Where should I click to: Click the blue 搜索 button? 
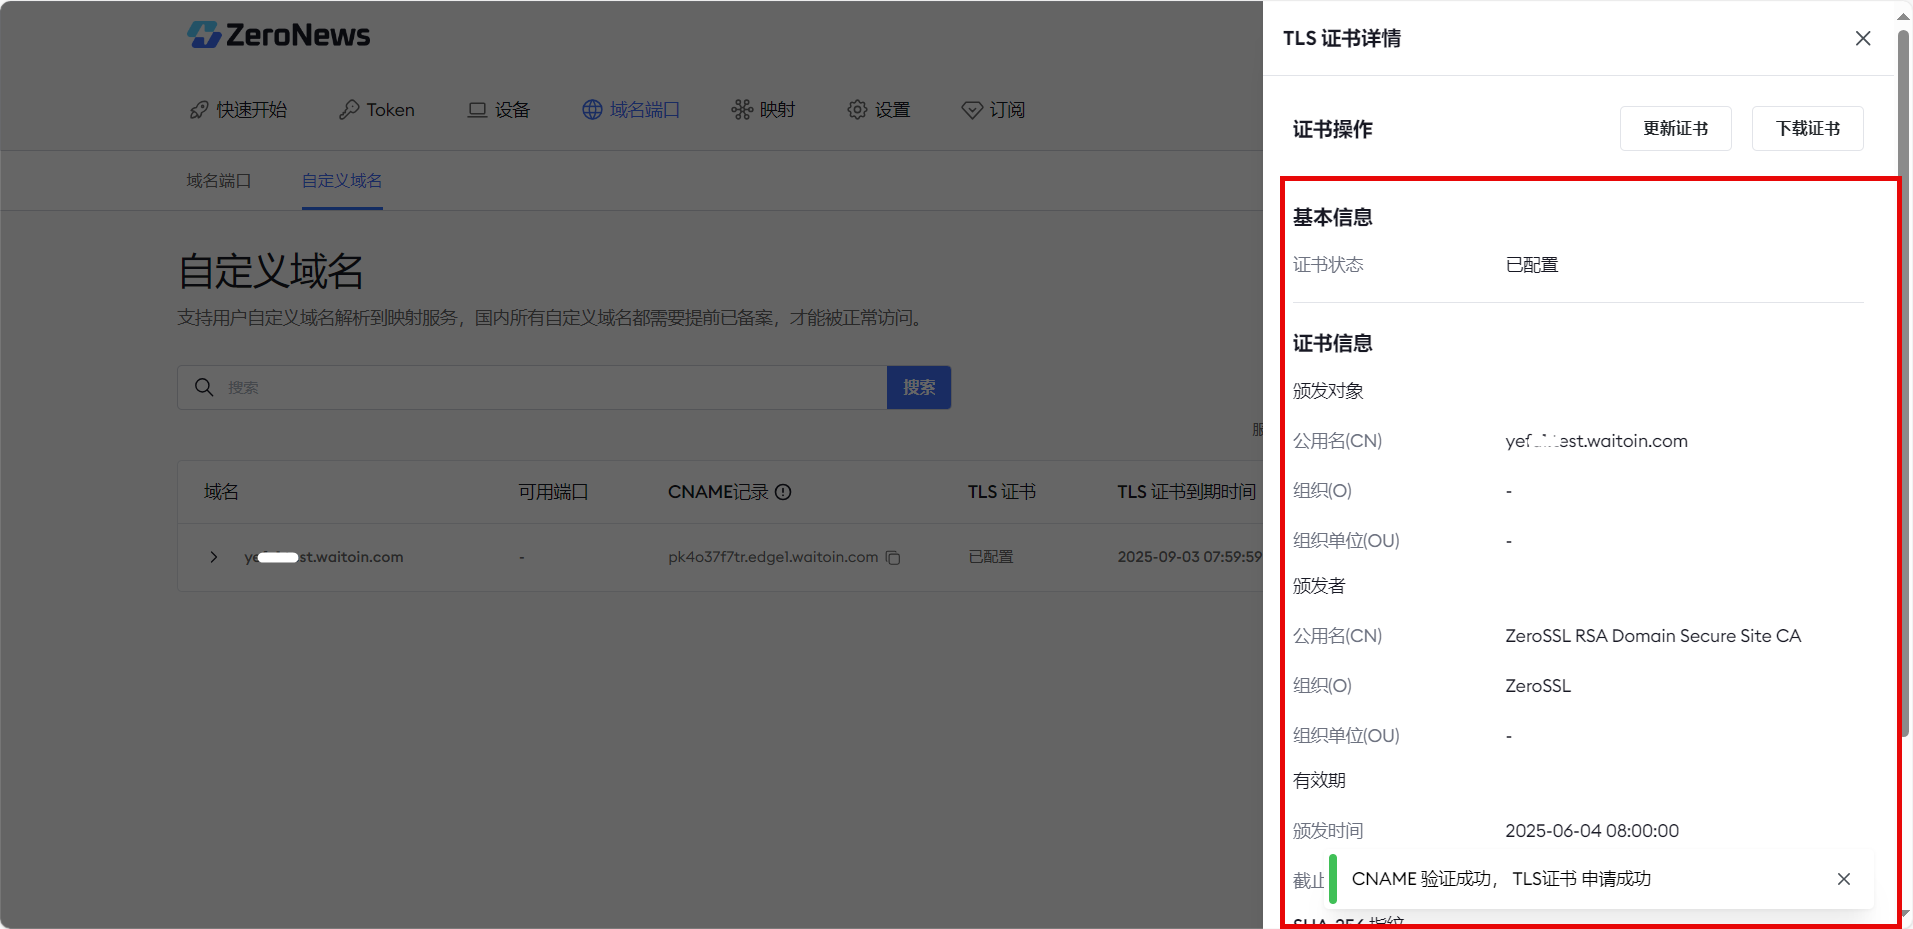tap(919, 387)
